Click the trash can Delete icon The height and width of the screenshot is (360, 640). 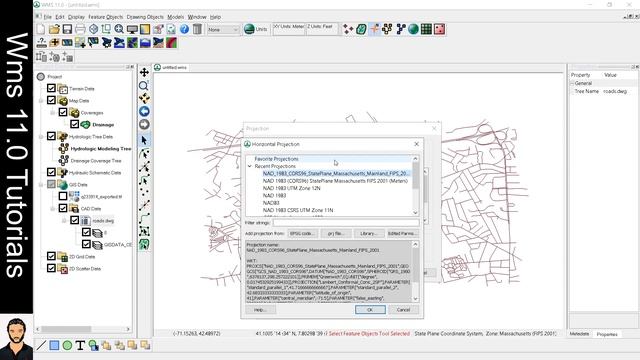[x=198, y=29]
